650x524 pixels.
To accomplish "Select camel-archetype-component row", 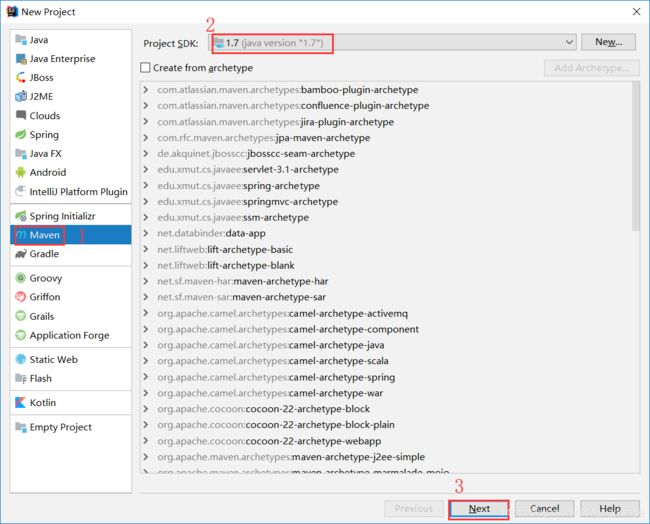I will [x=386, y=329].
